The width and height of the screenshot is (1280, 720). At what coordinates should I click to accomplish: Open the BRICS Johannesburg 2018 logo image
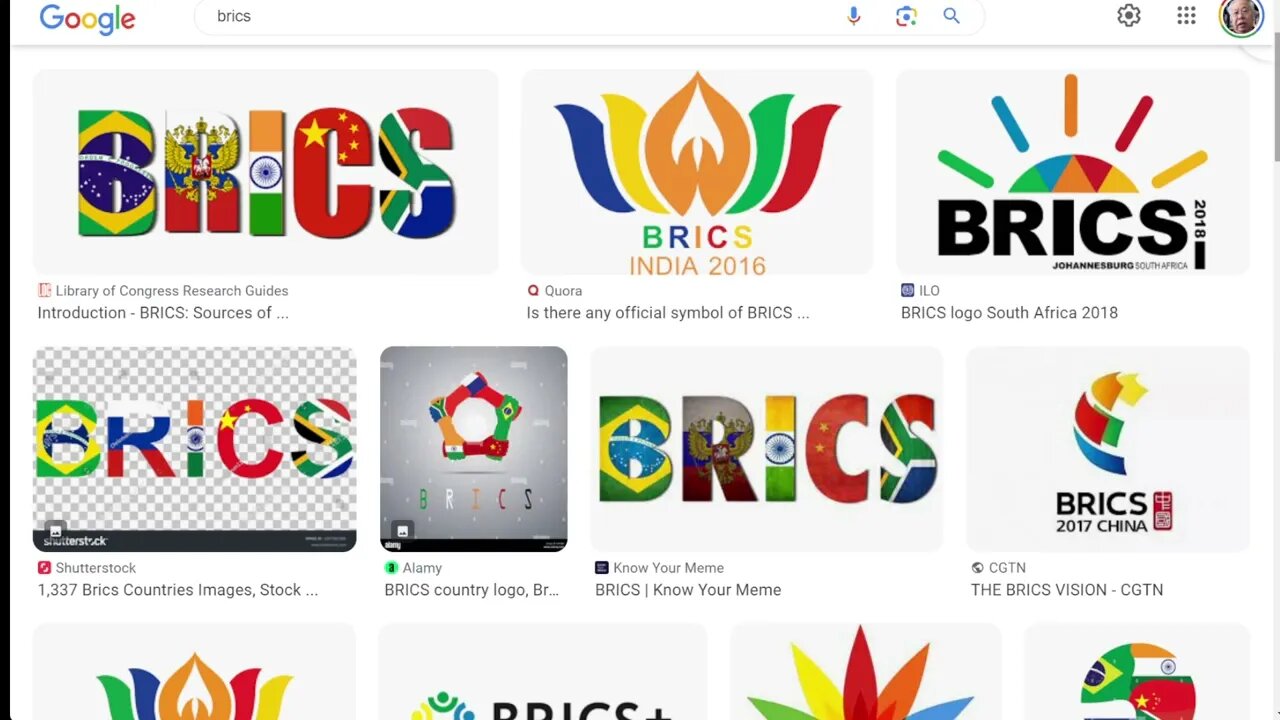click(x=1072, y=172)
